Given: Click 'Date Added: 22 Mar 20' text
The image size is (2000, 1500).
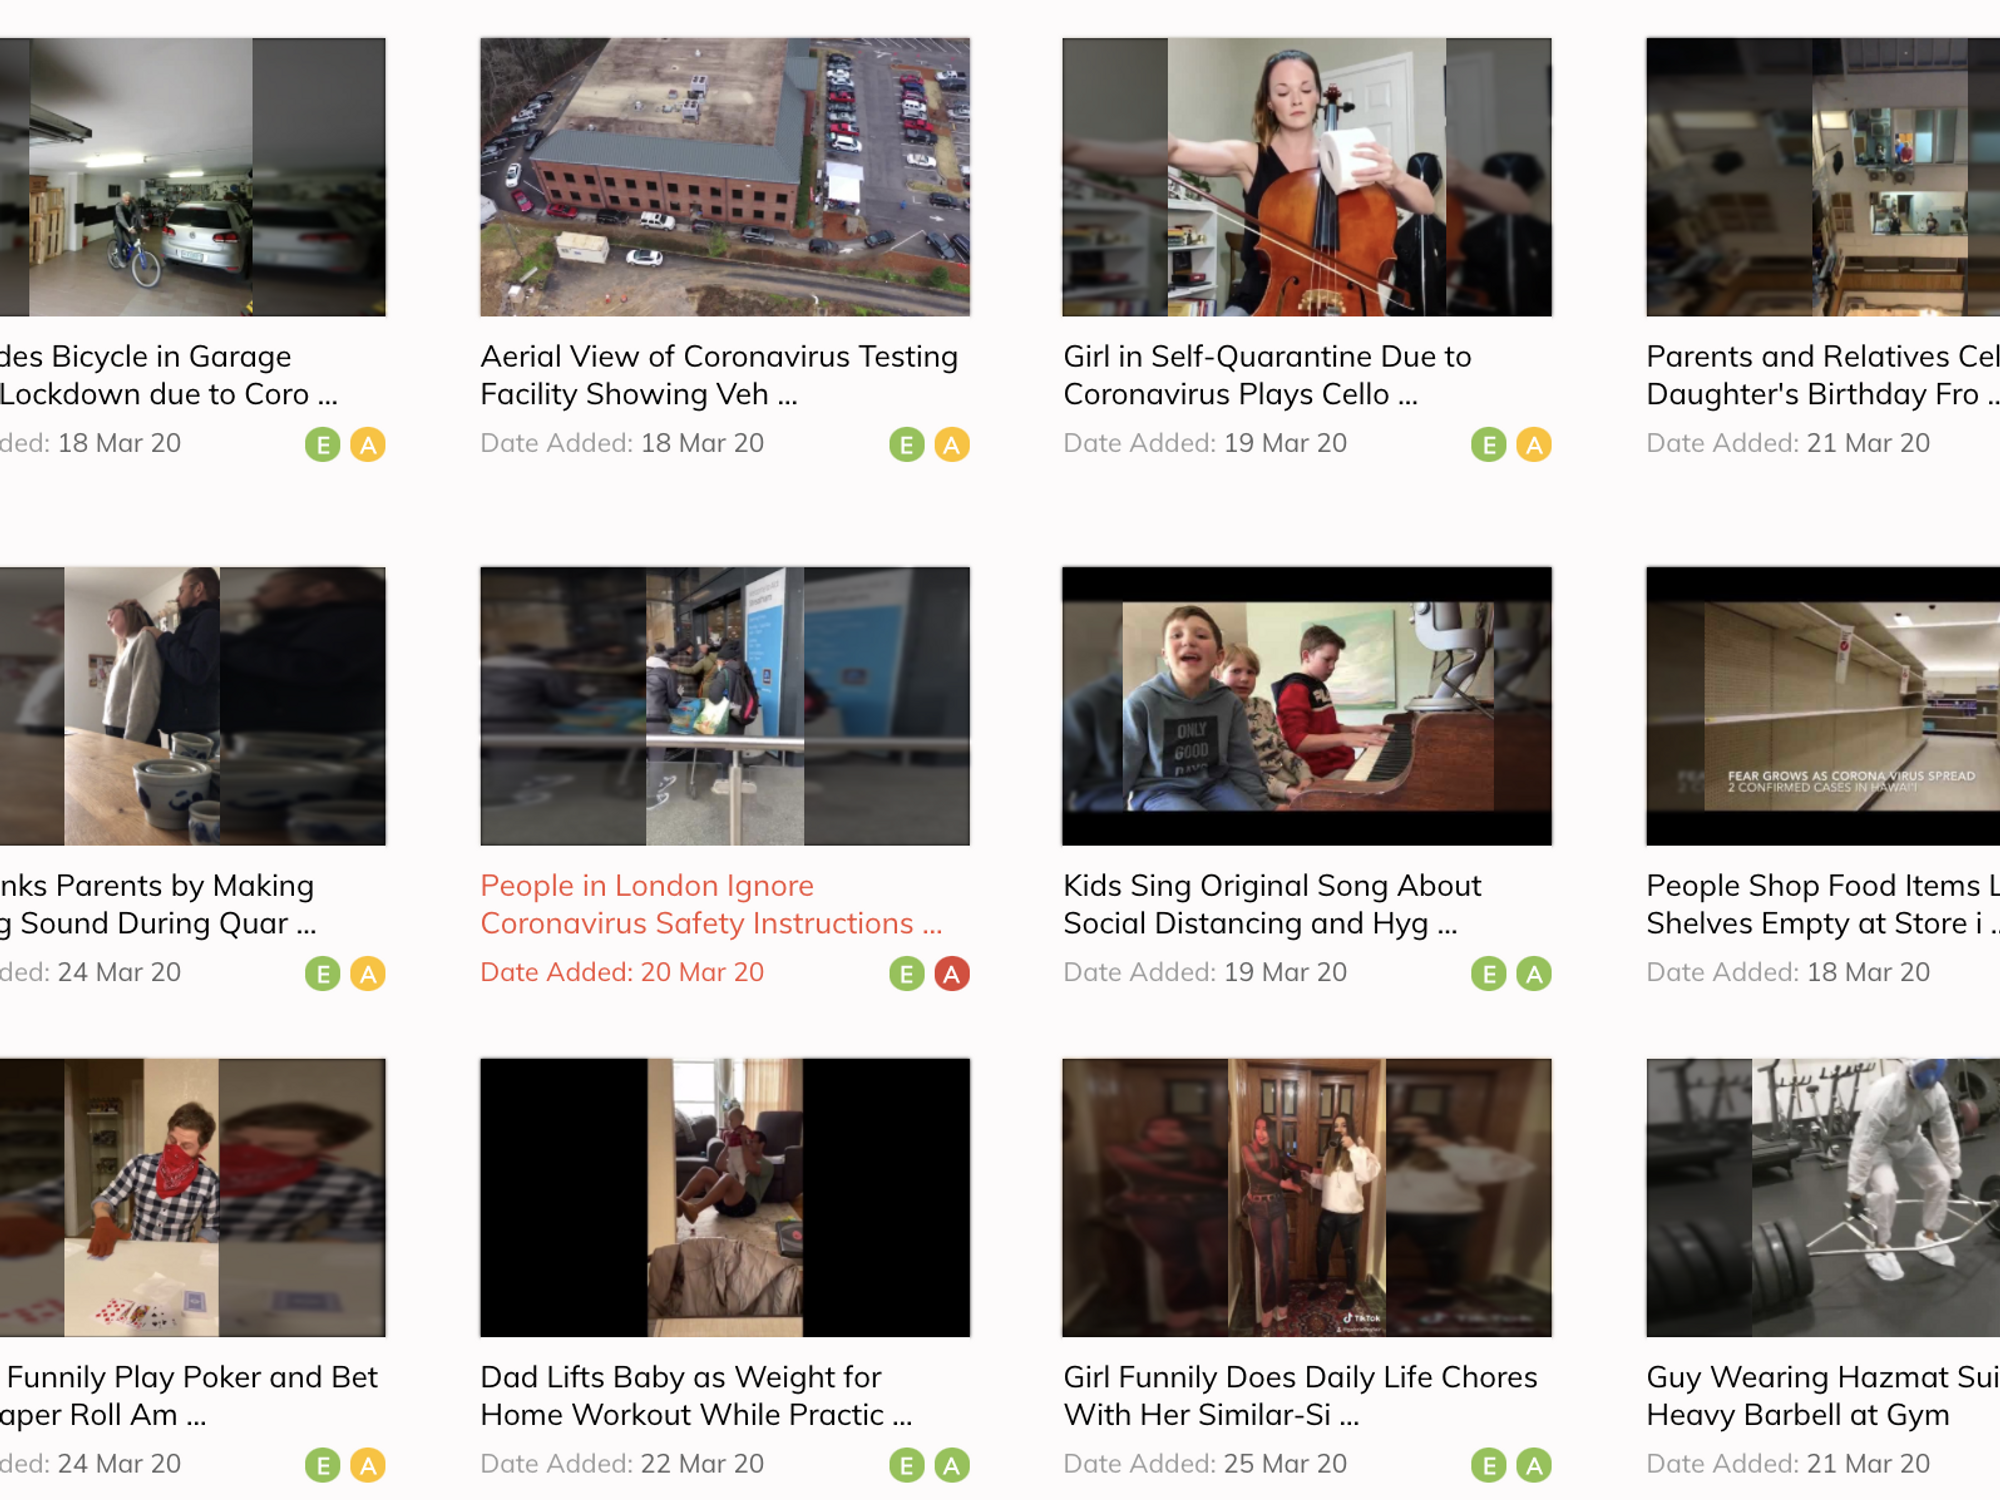Looking at the screenshot, I should [622, 1464].
